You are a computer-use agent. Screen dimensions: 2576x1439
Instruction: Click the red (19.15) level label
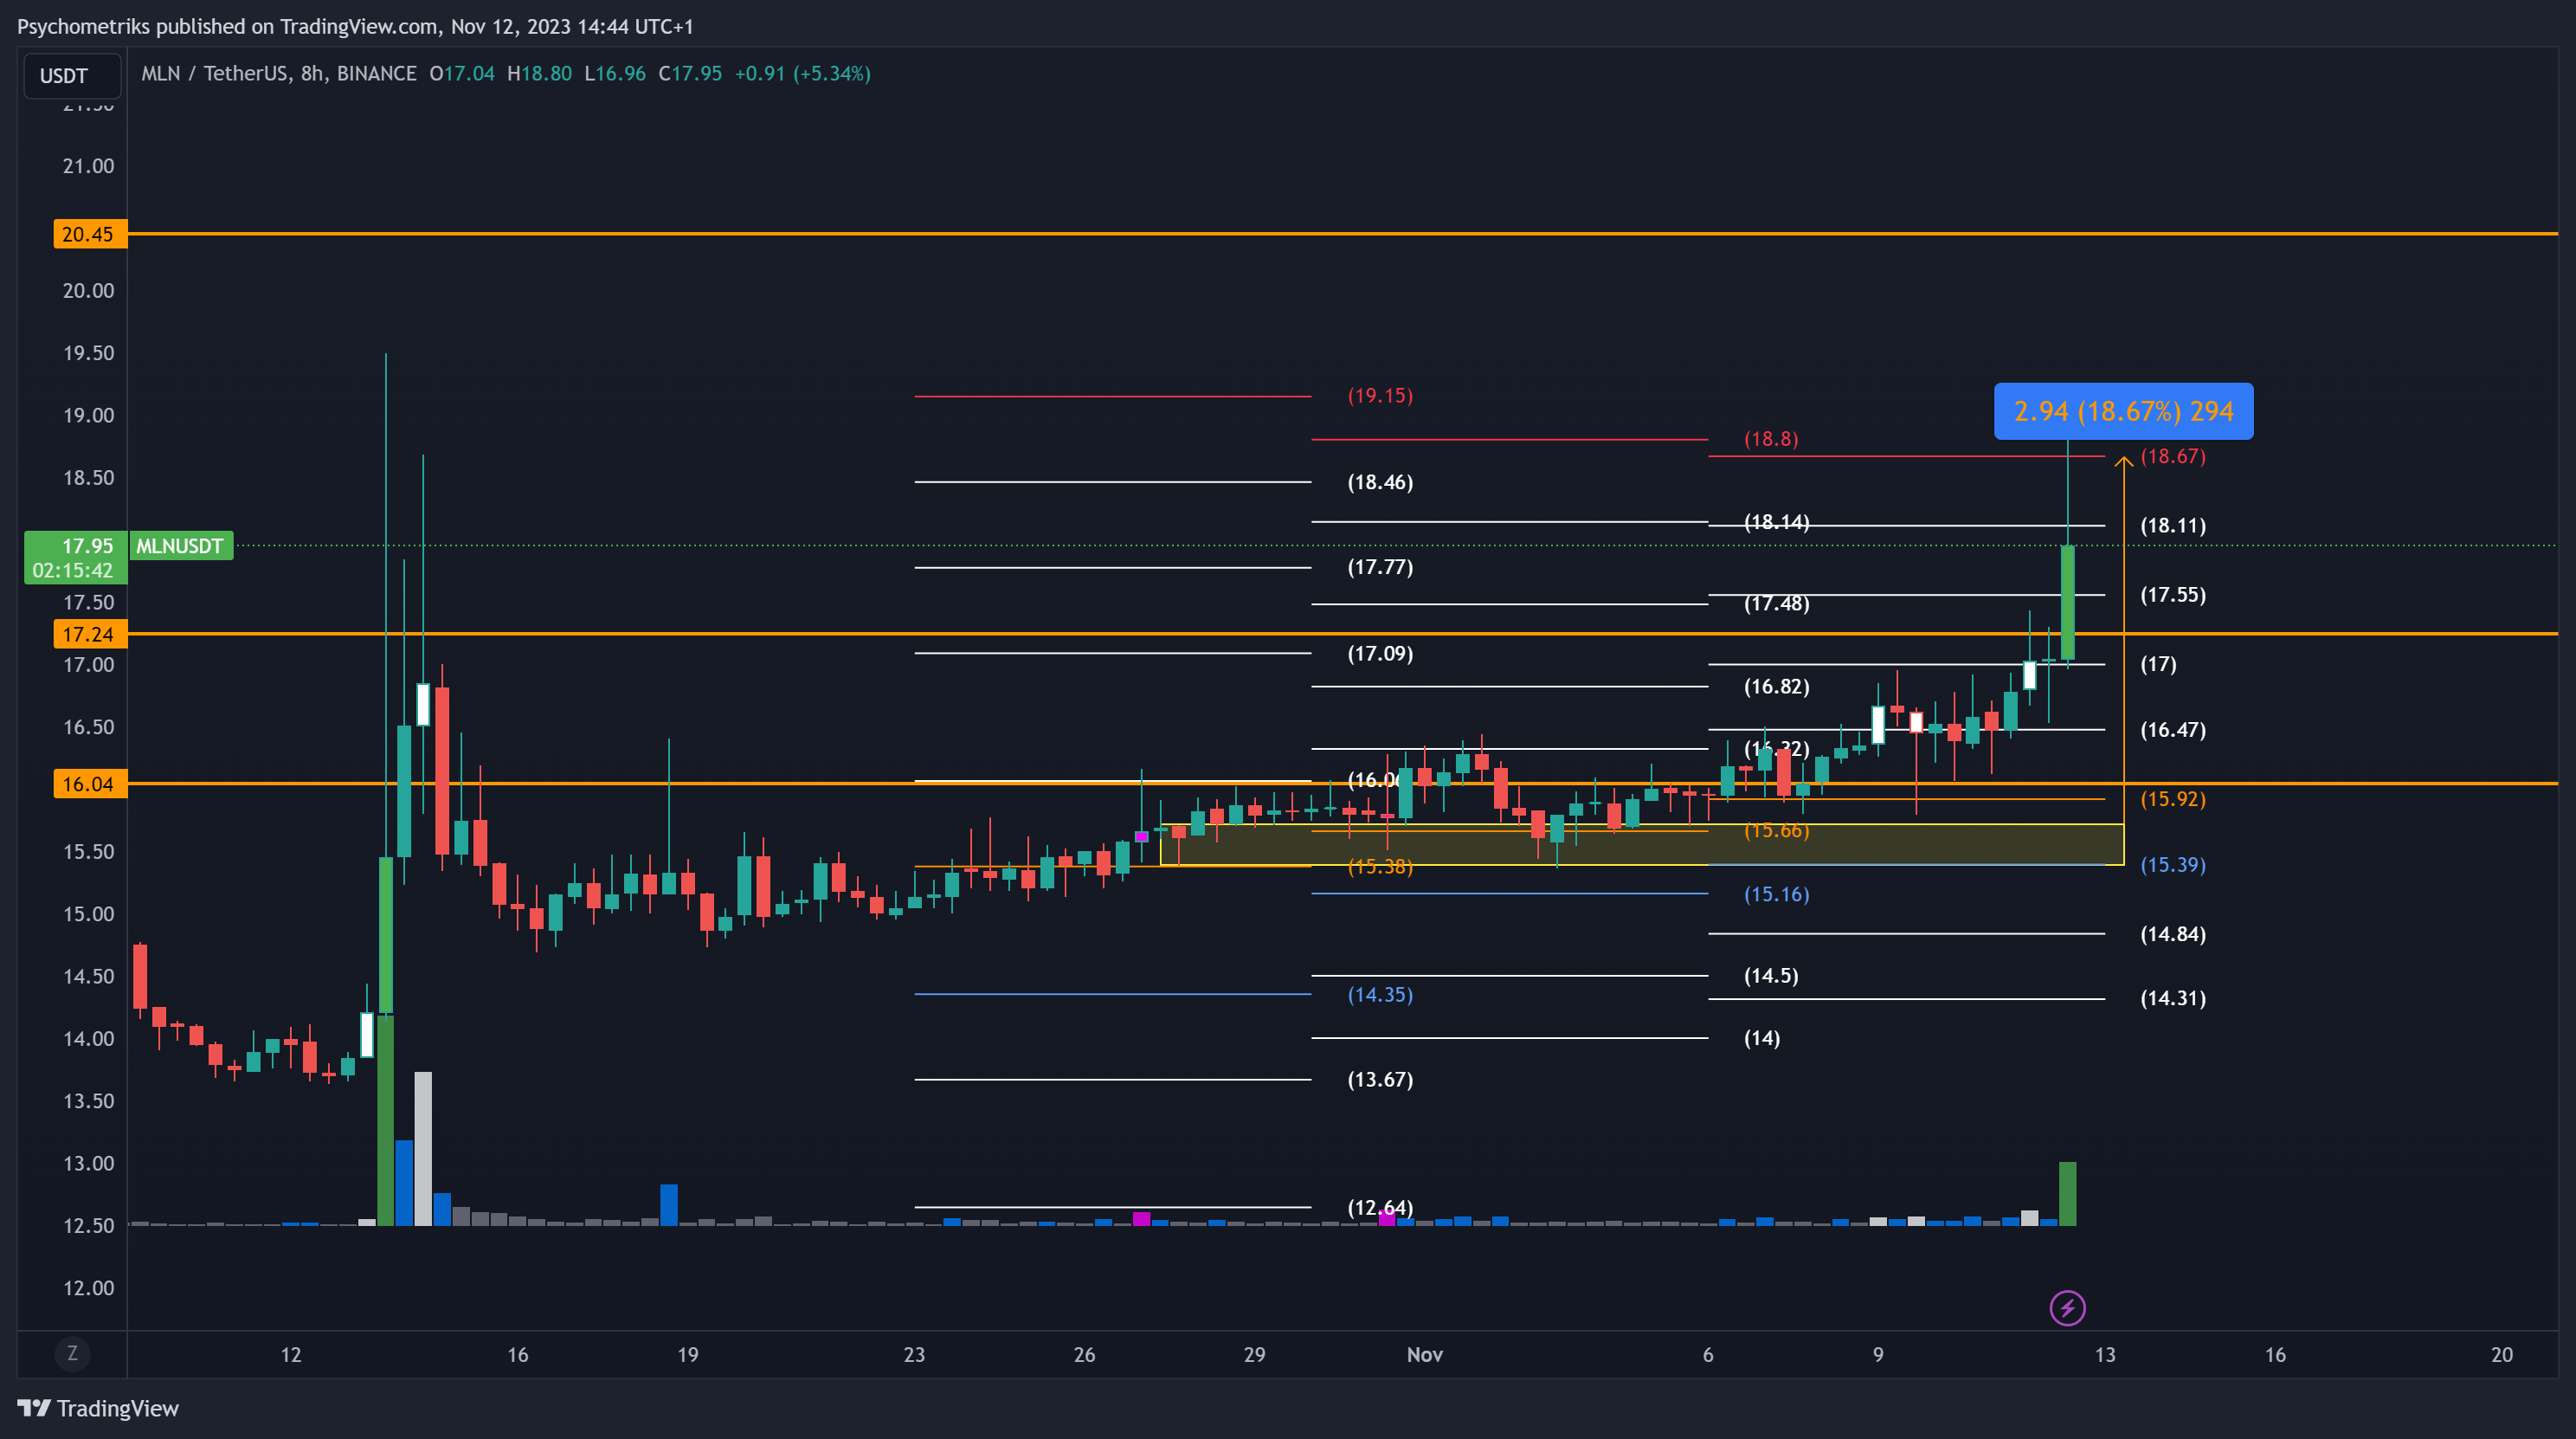pos(1380,395)
